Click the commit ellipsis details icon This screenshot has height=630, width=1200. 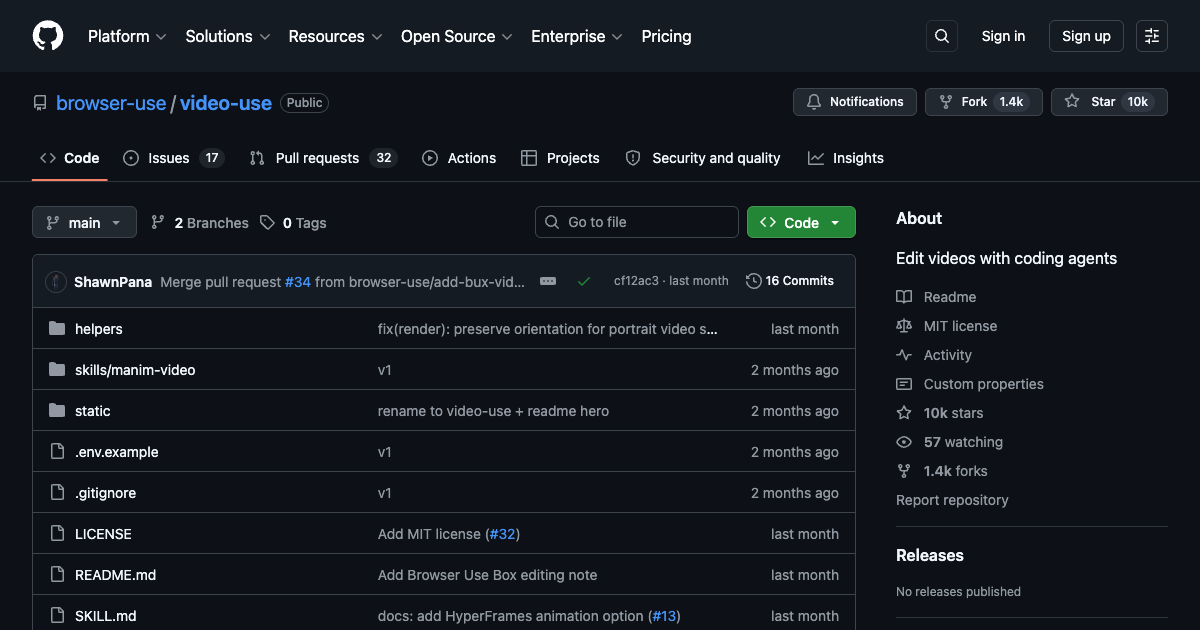[548, 281]
